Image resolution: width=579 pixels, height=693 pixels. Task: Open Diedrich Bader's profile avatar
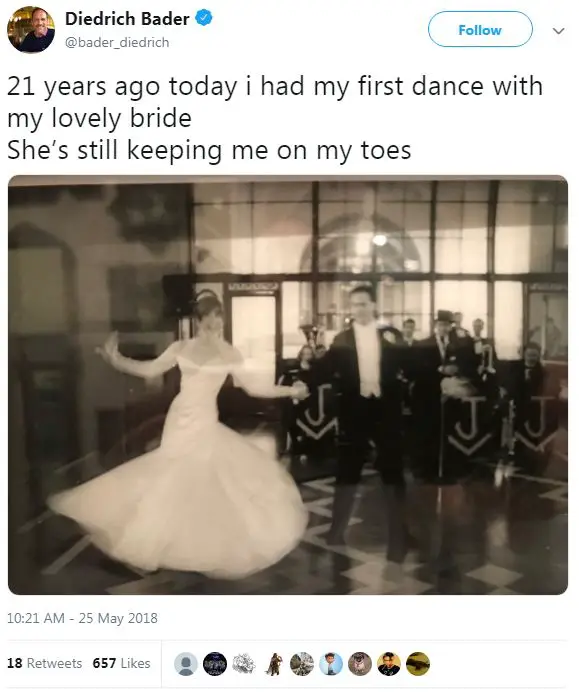(x=31, y=30)
